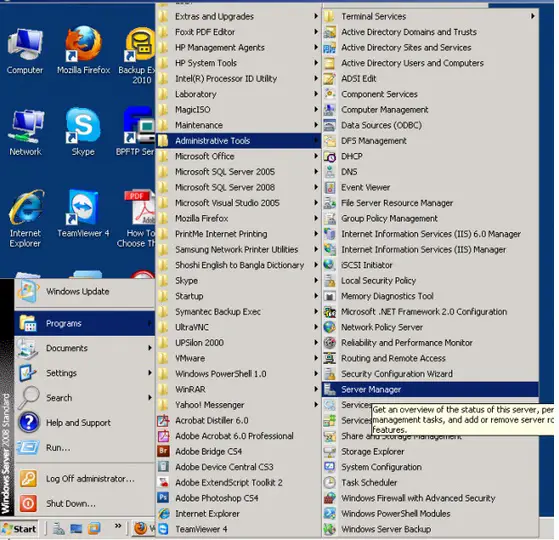Click the Windows Server Backup icon
559x540 pixels.
pos(330,529)
